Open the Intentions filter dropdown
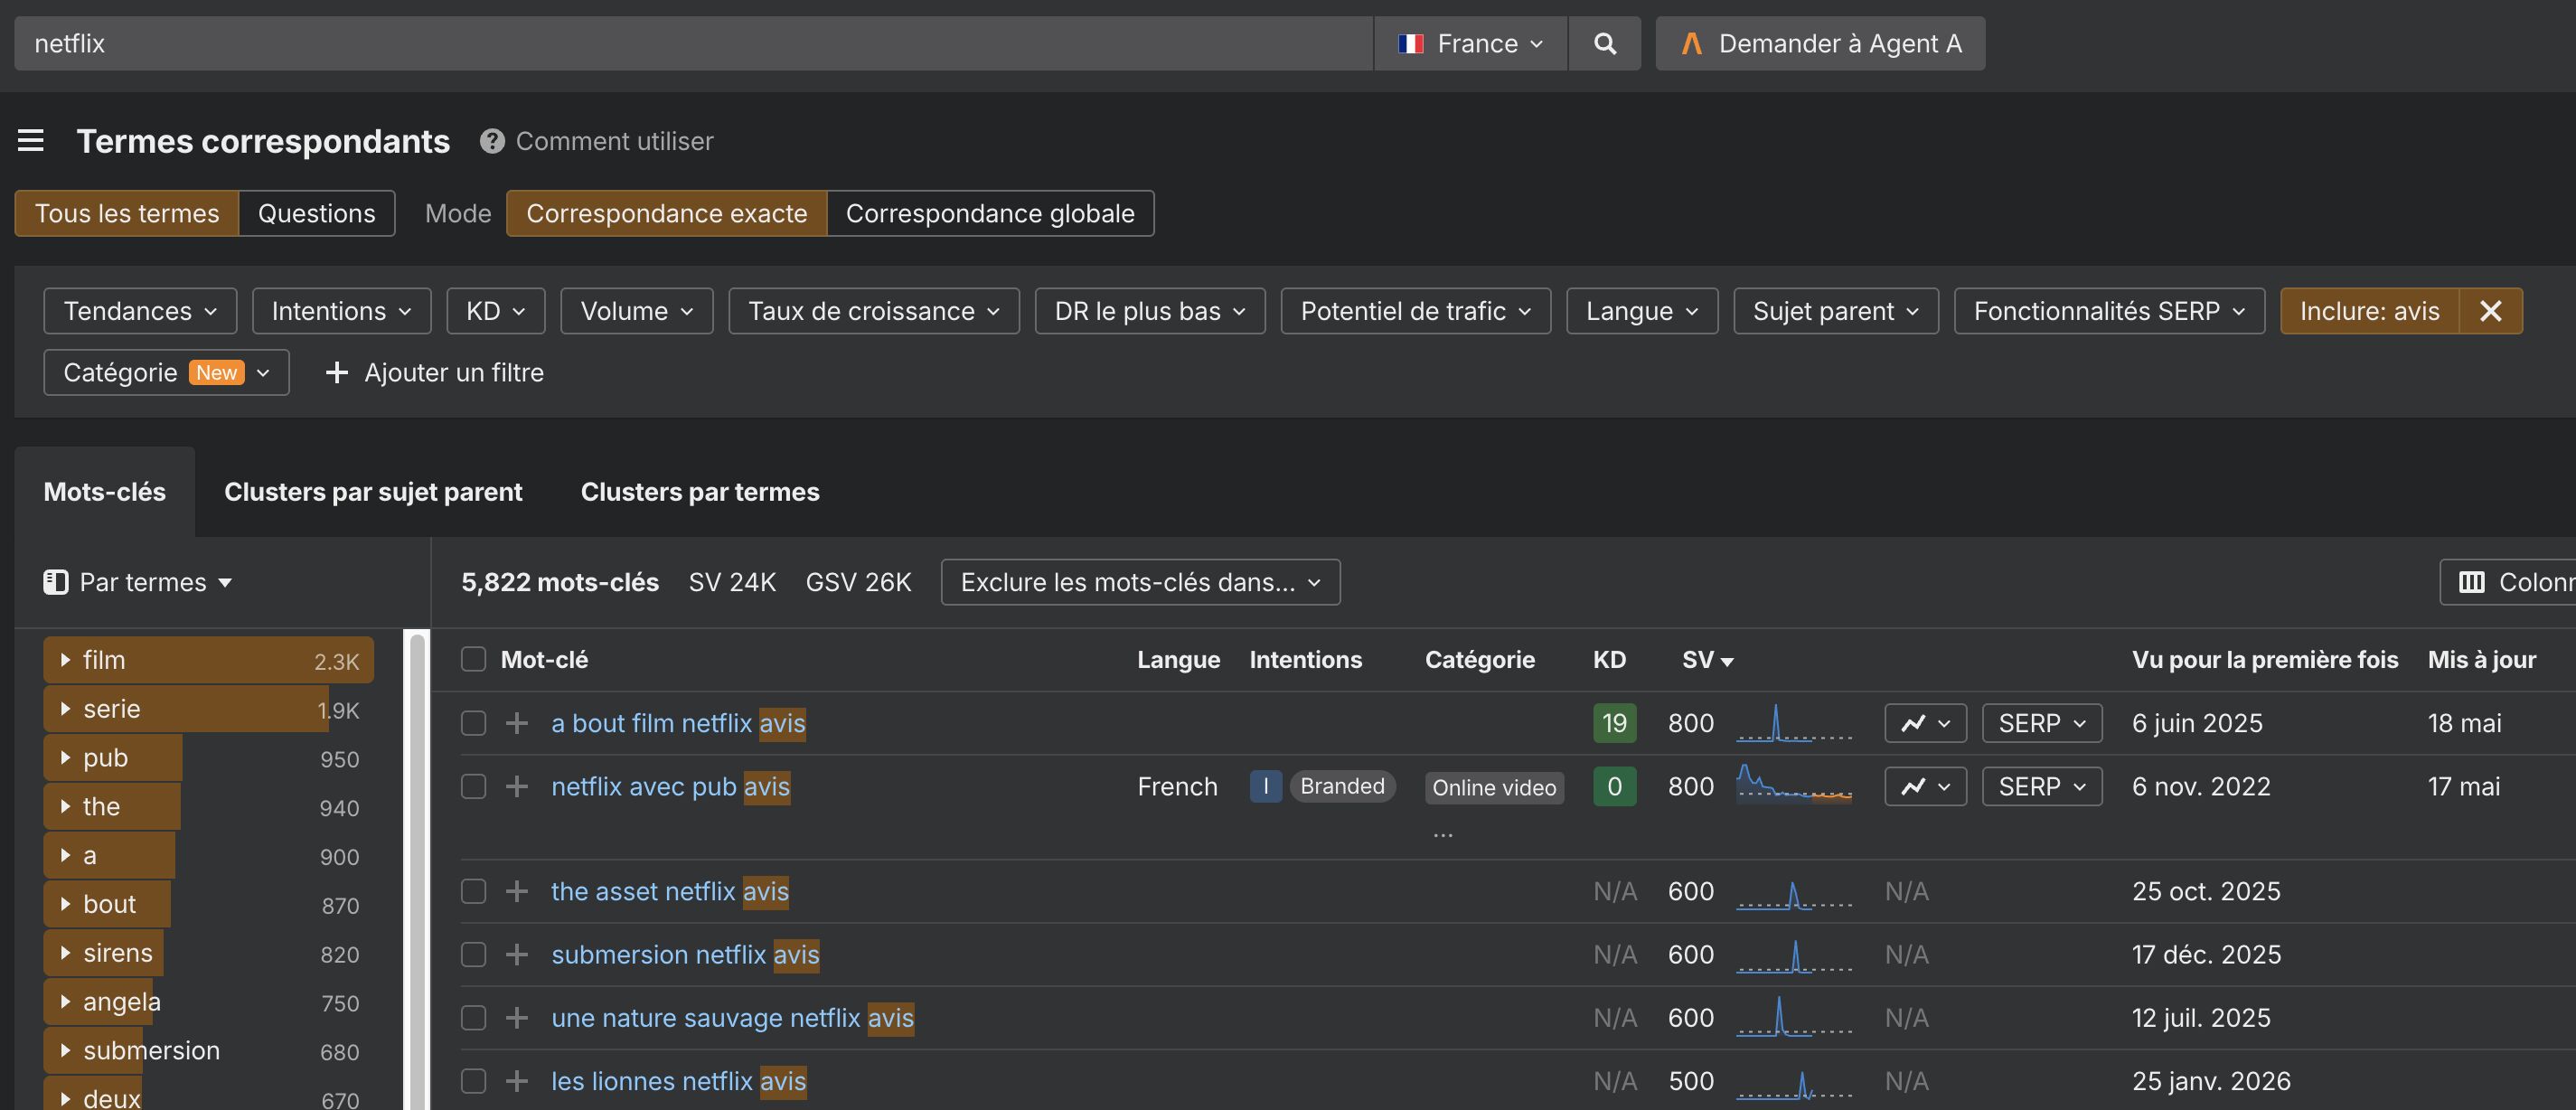 coord(341,311)
